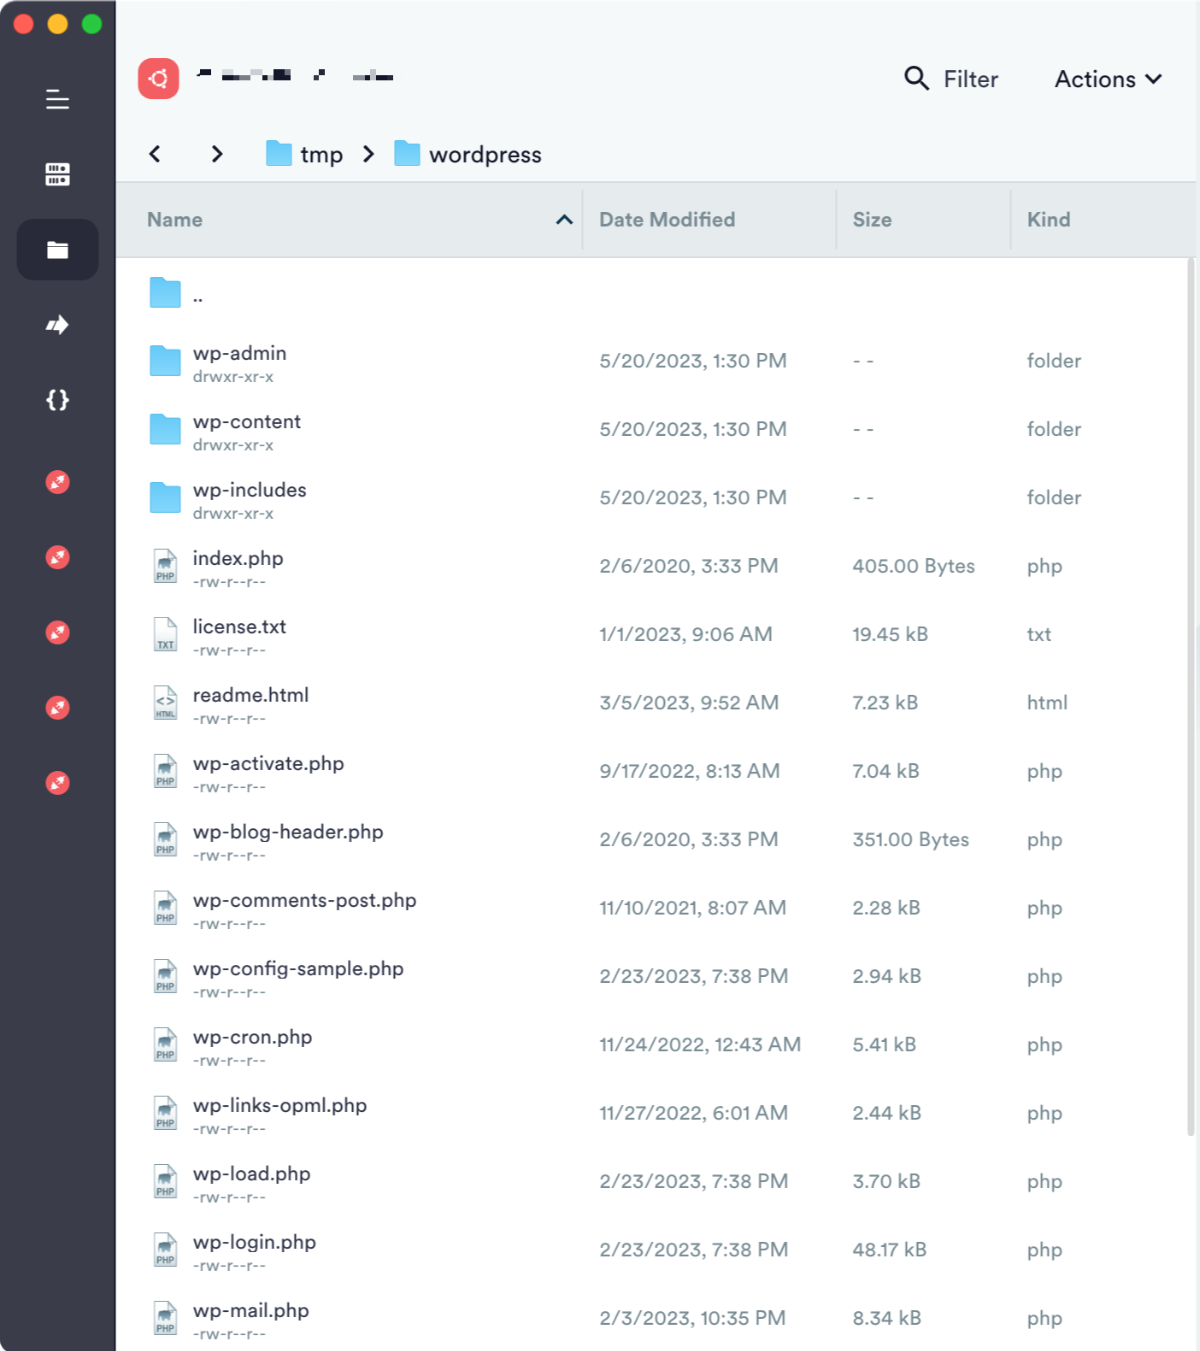The width and height of the screenshot is (1200, 1351).
Task: Select 'wp-blog-header.php' file name
Action: click(288, 832)
